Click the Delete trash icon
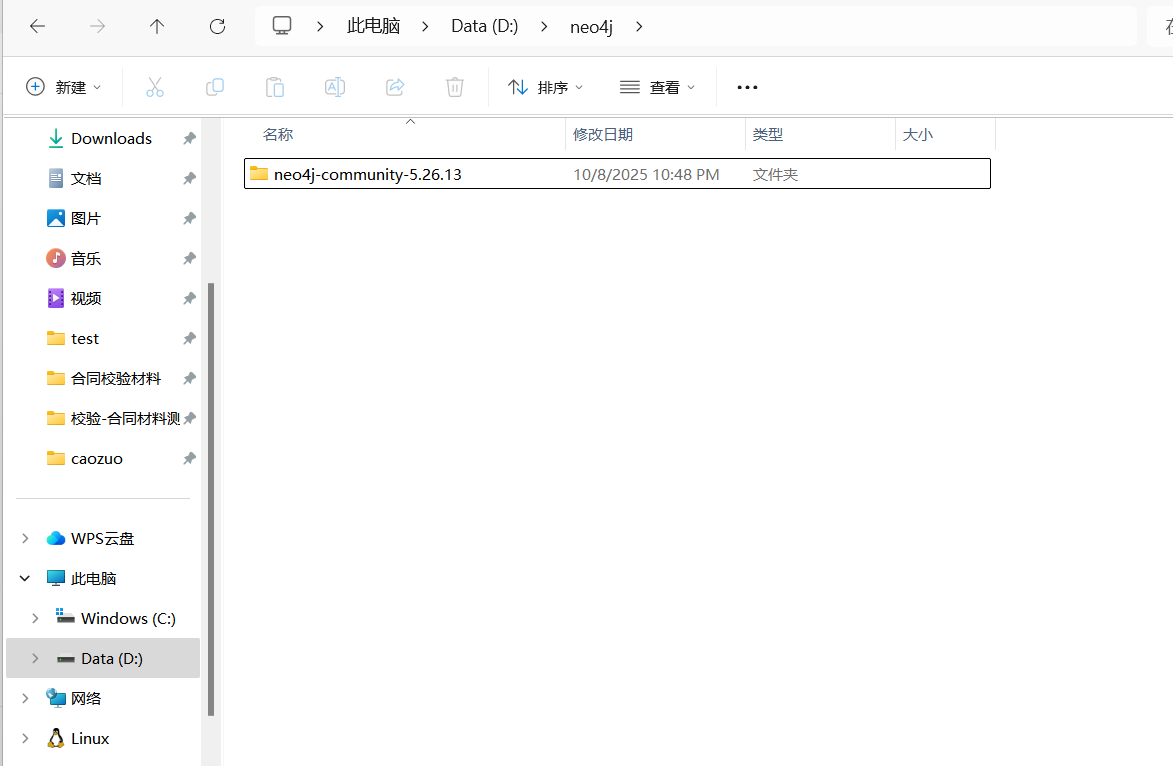Screen dimensions: 1173x766 [x=455, y=87]
